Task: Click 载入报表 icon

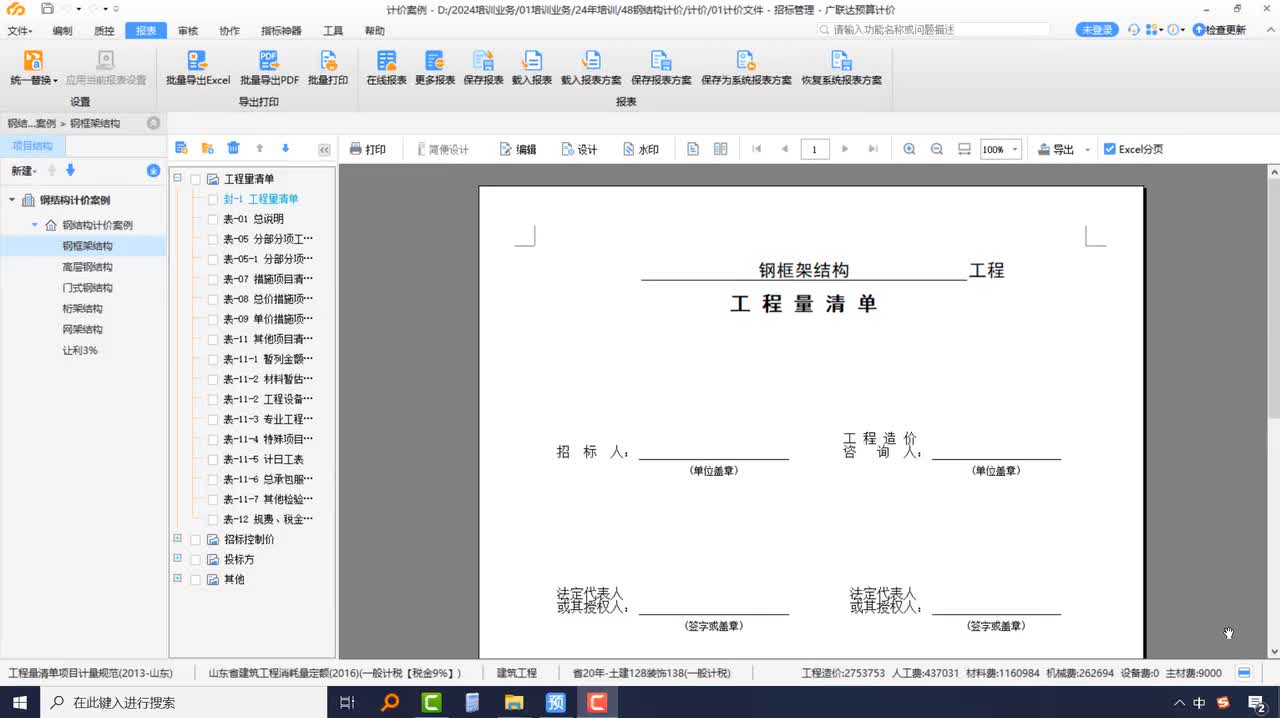Action: (532, 61)
